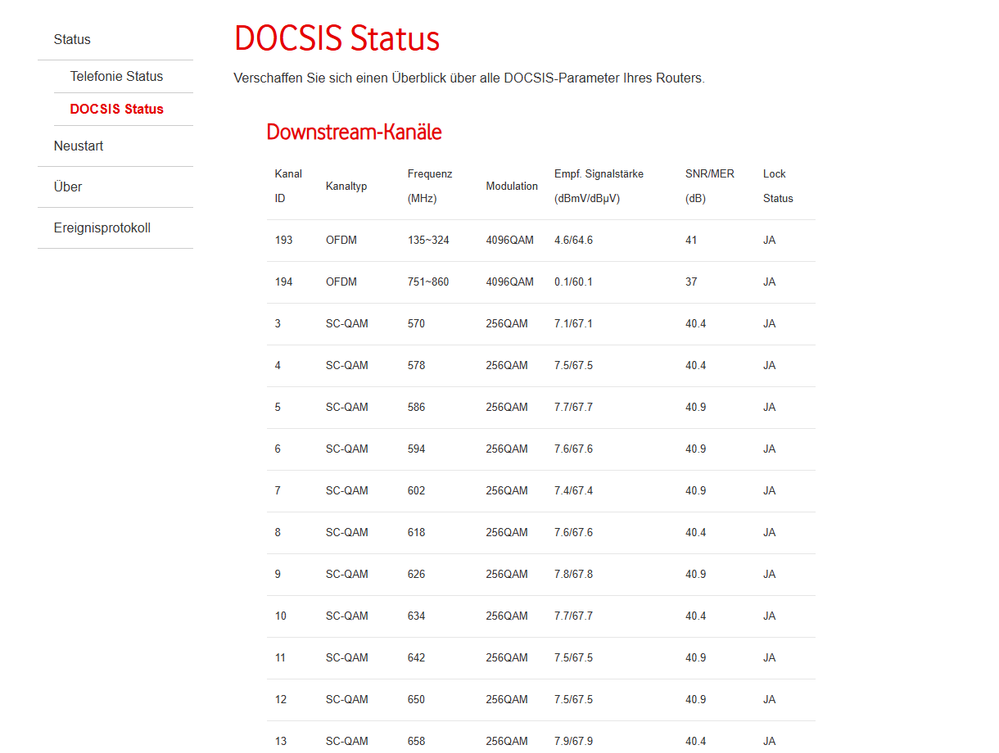Click frequency 658 cell

click(416, 741)
